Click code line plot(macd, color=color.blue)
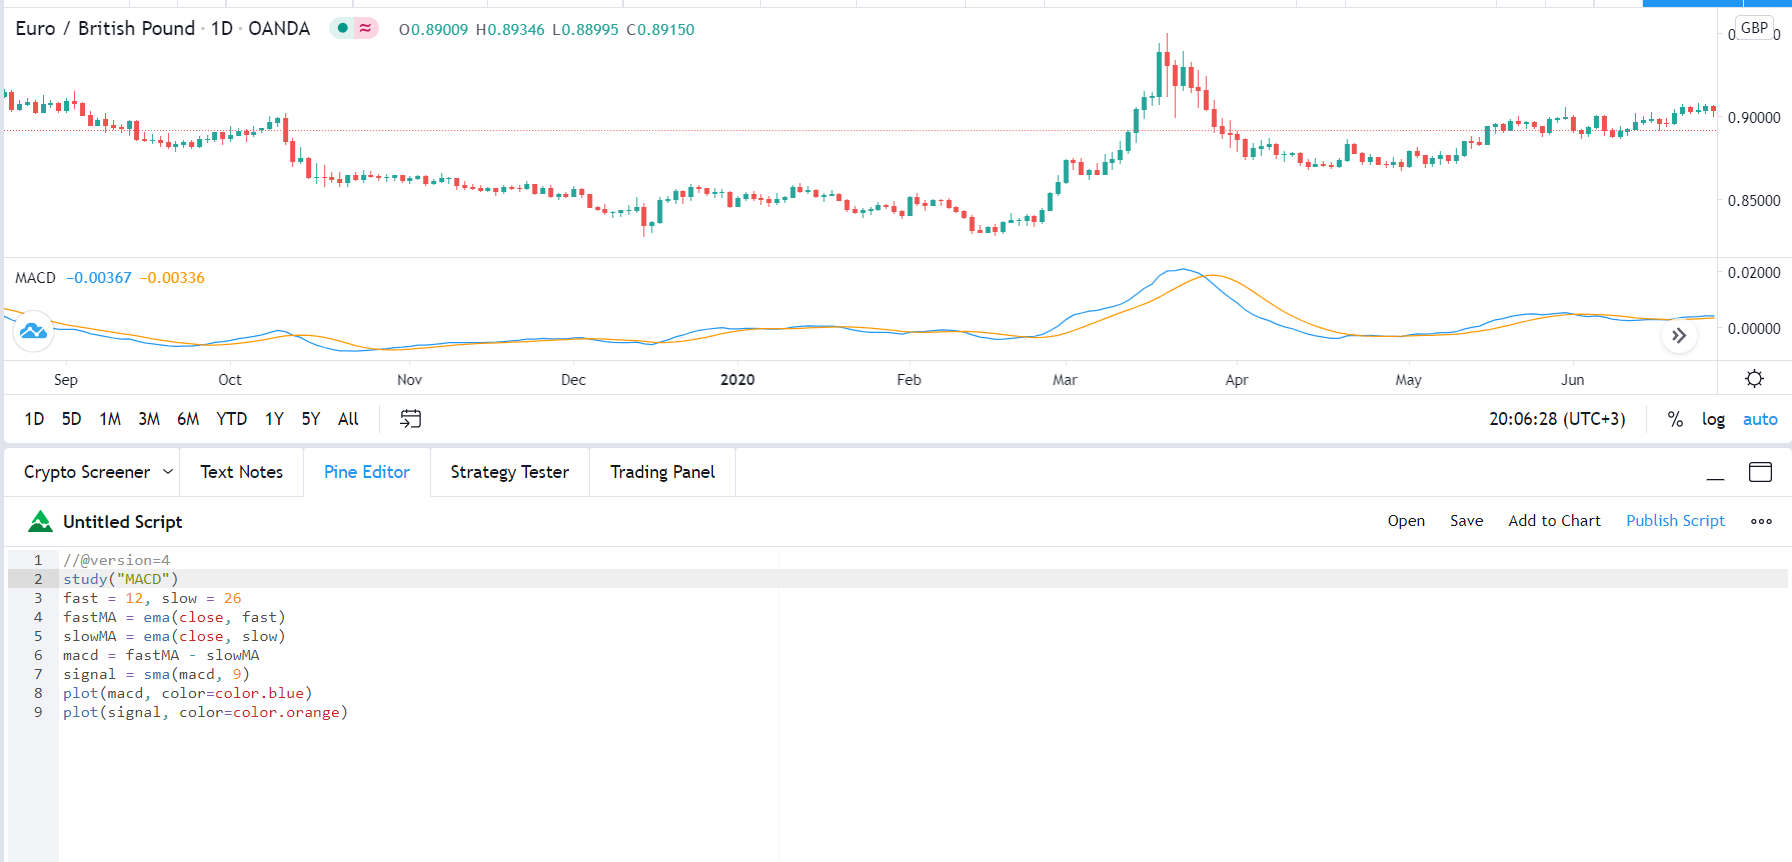Viewport: 1792px width, 862px height. pyautogui.click(x=187, y=693)
